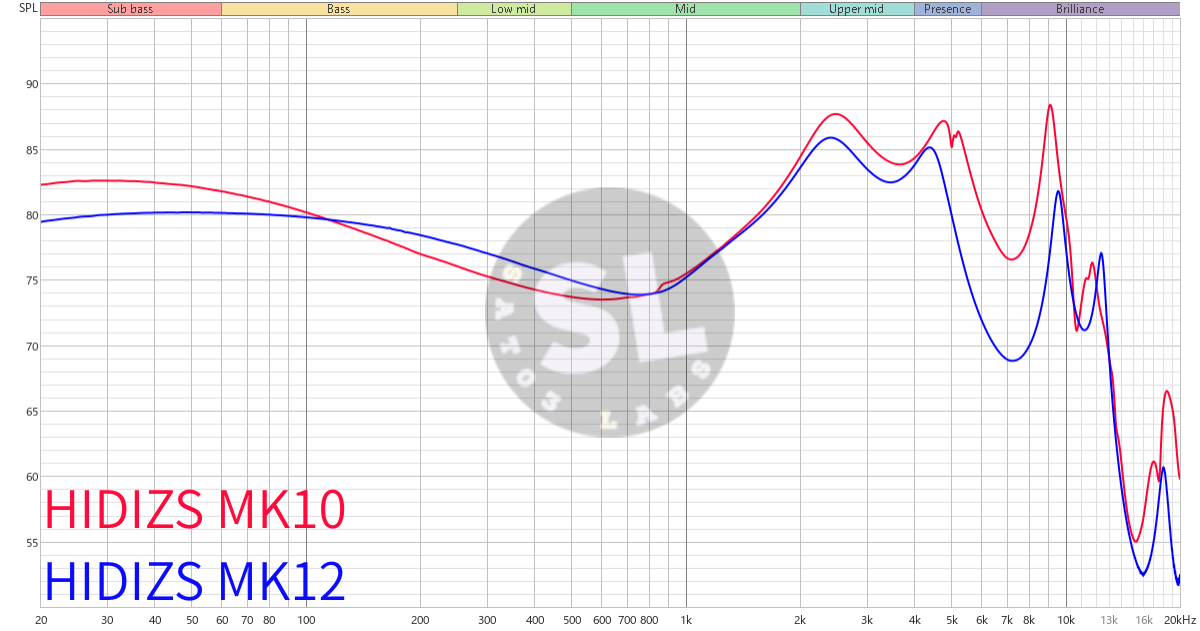
Task: Click the red HIDIZS MK10 legend label
Action: coord(196,511)
